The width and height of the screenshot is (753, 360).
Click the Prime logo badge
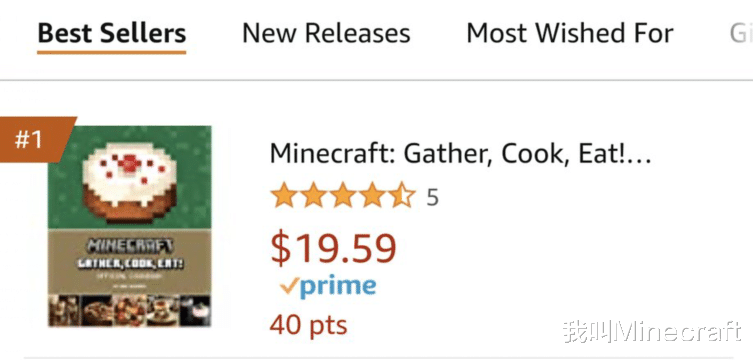coord(328,287)
